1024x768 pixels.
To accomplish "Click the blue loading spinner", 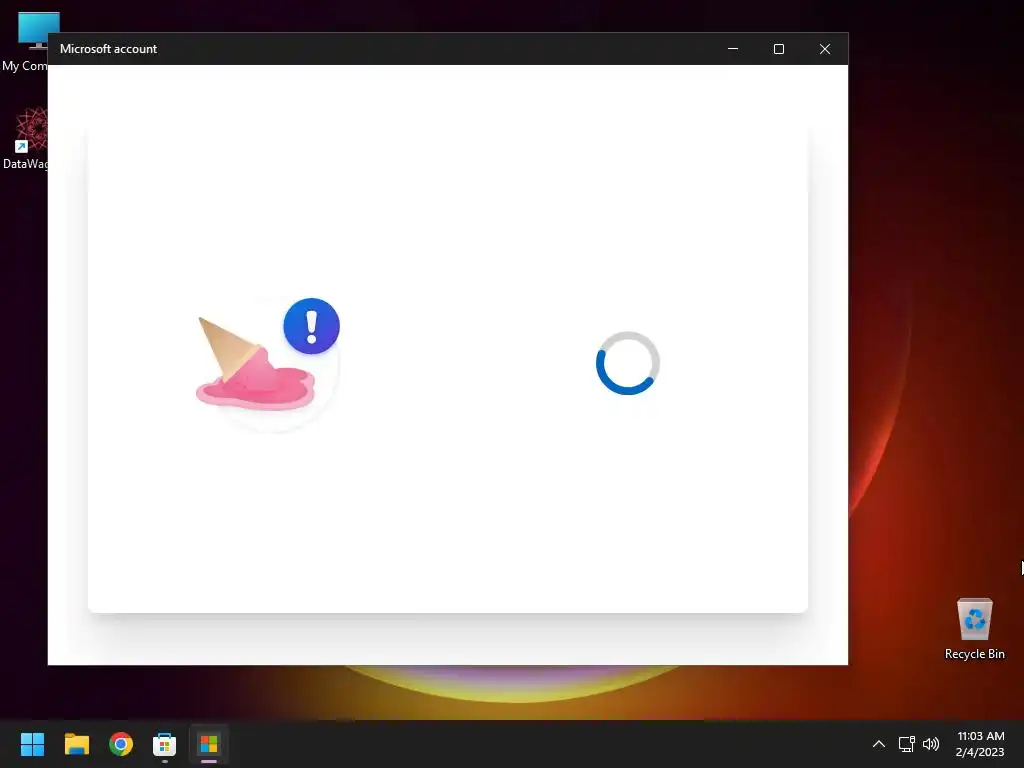I will 628,363.
